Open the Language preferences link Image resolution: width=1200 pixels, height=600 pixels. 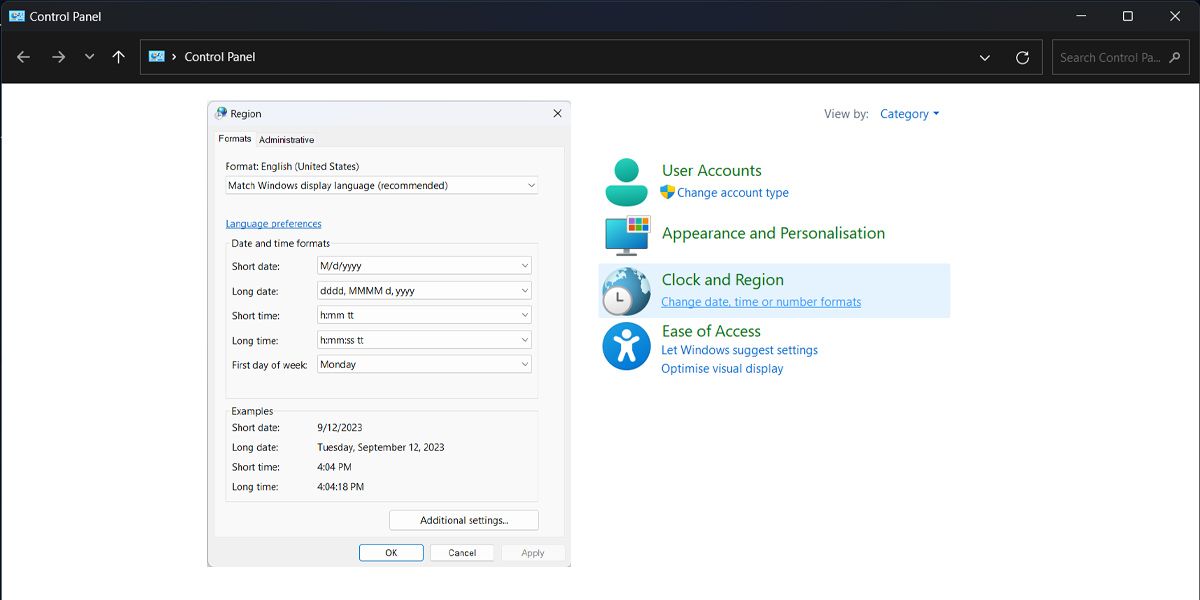(273, 224)
